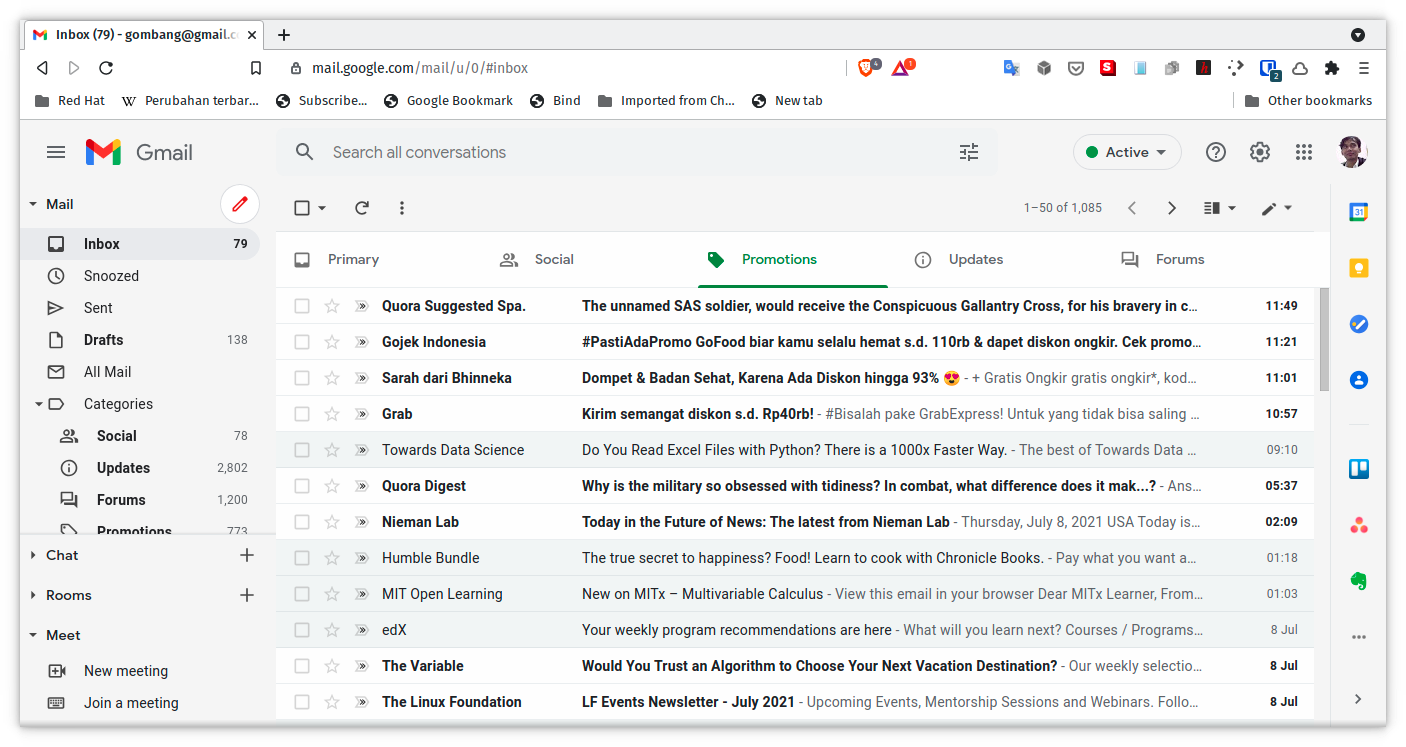Click the red compose pencil button

(239, 204)
